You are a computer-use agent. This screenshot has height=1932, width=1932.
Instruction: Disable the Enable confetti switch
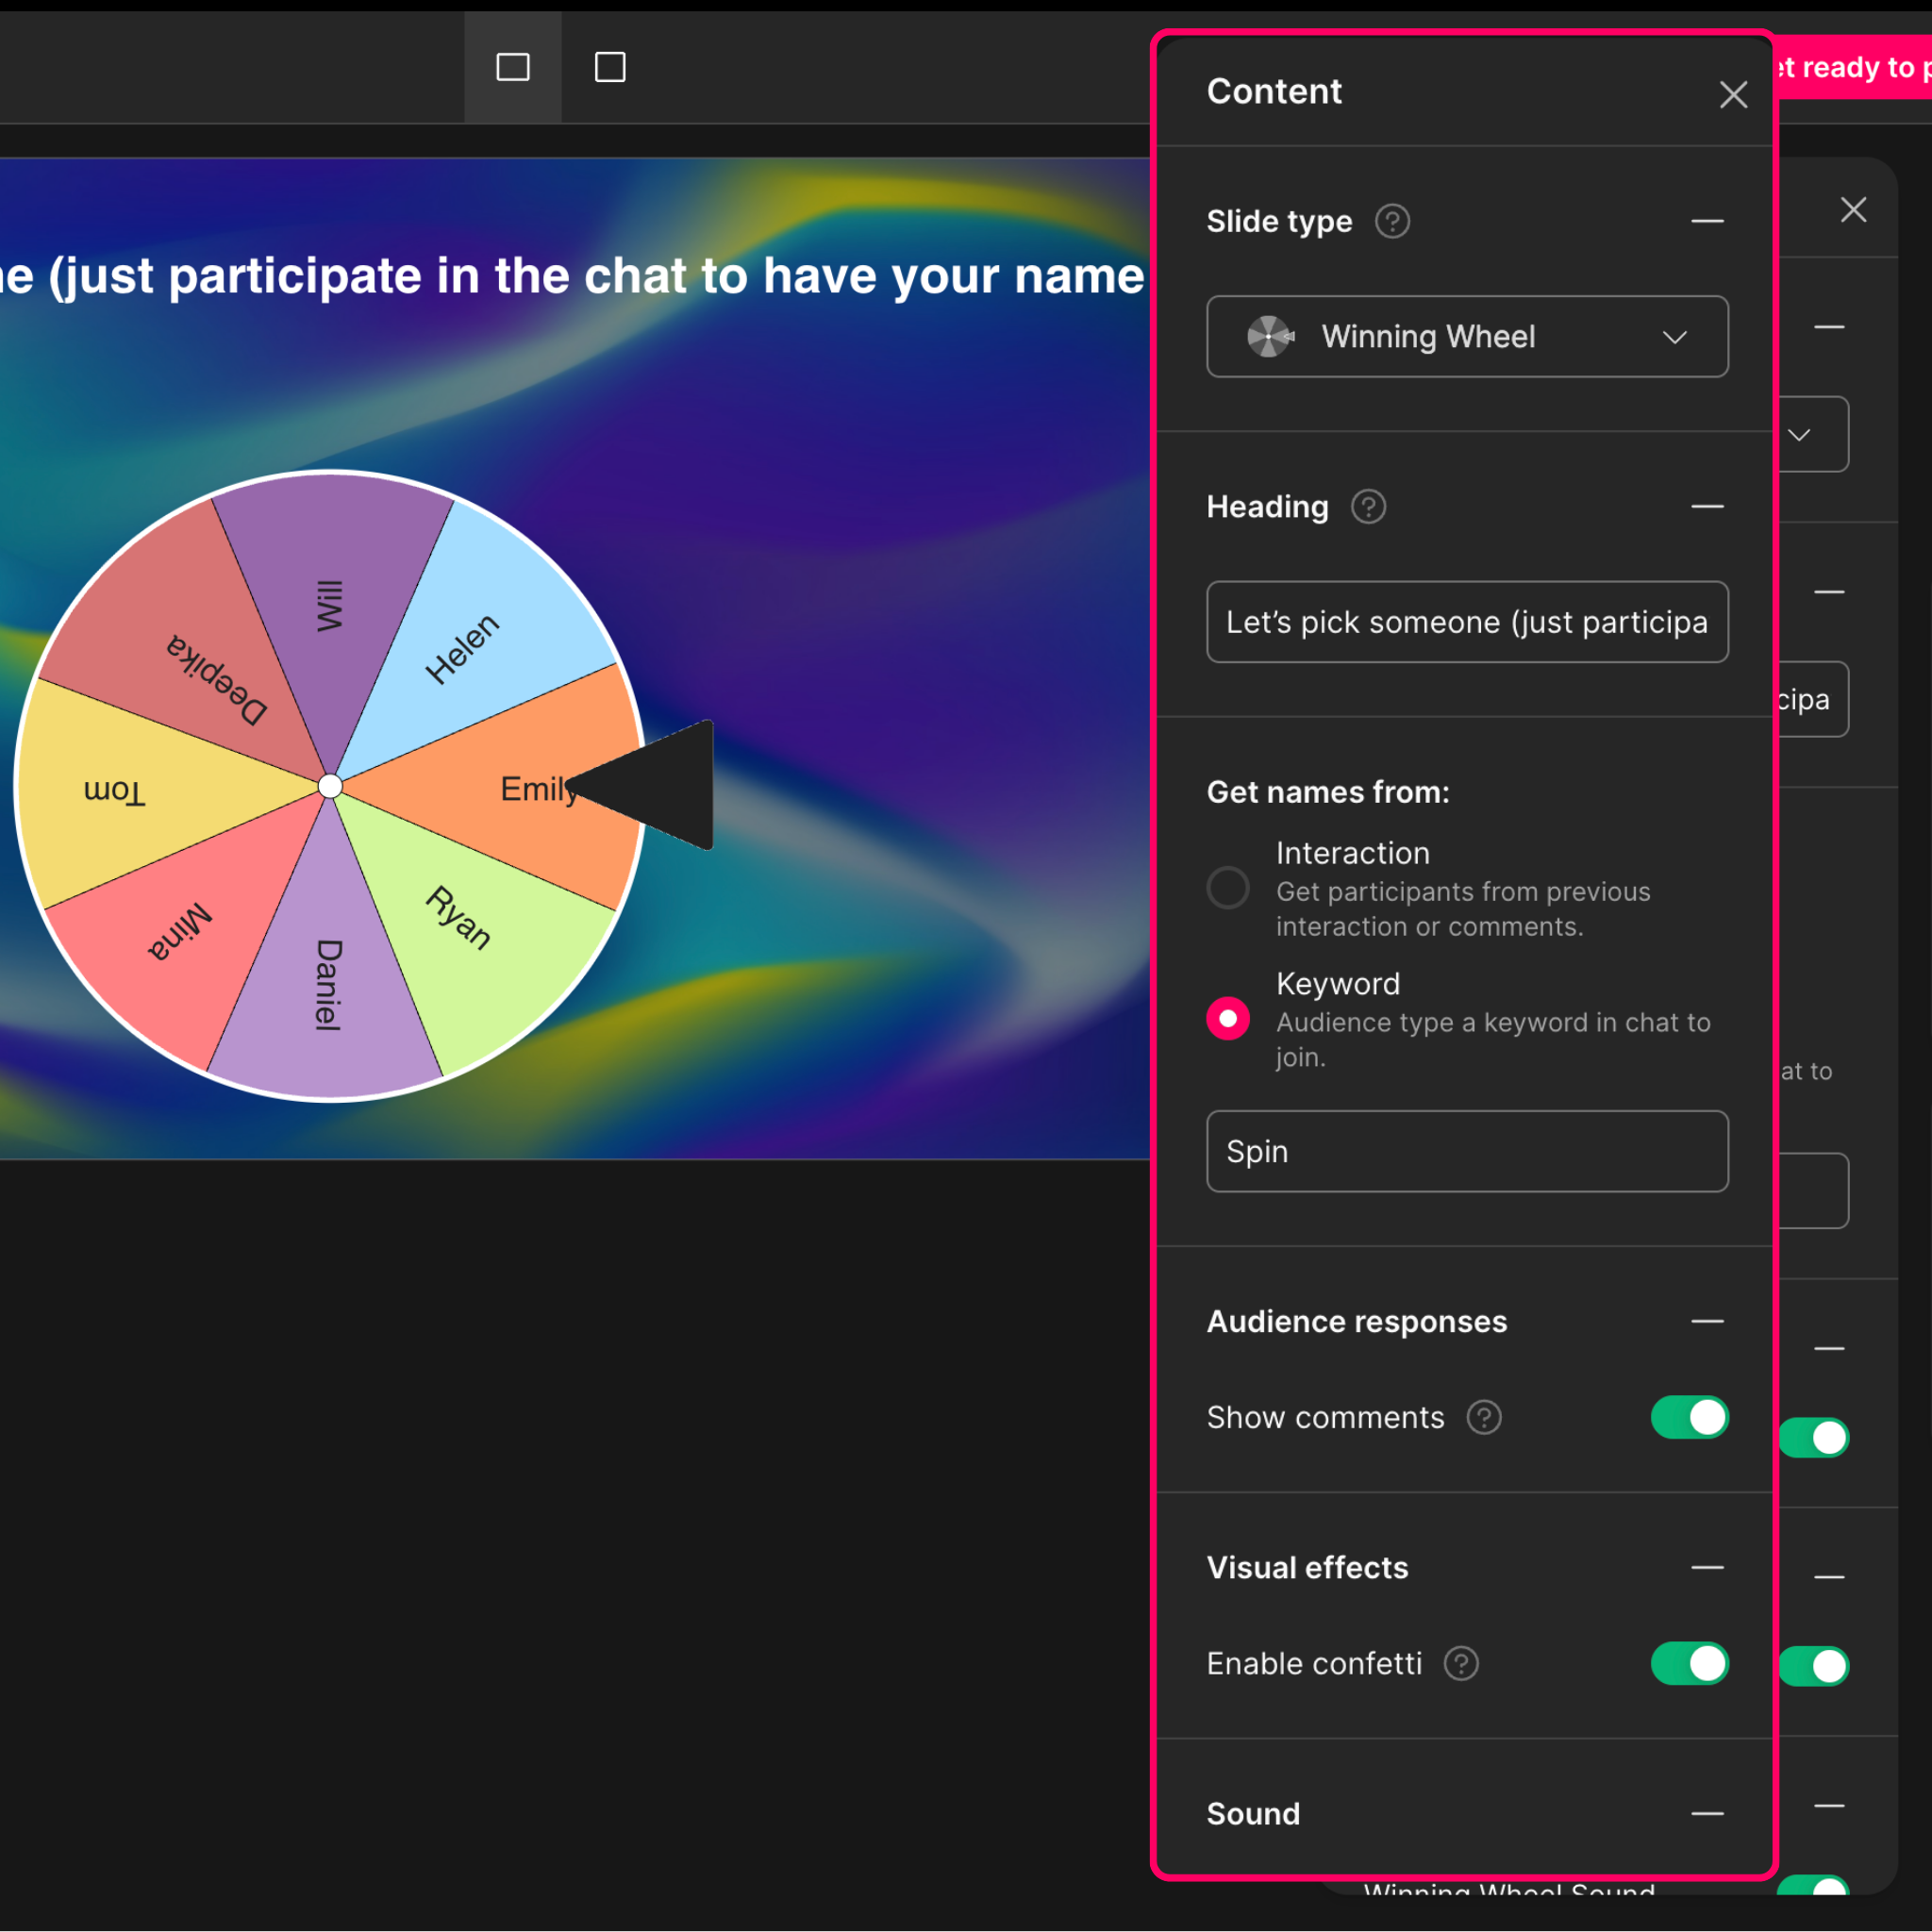coord(1689,1663)
